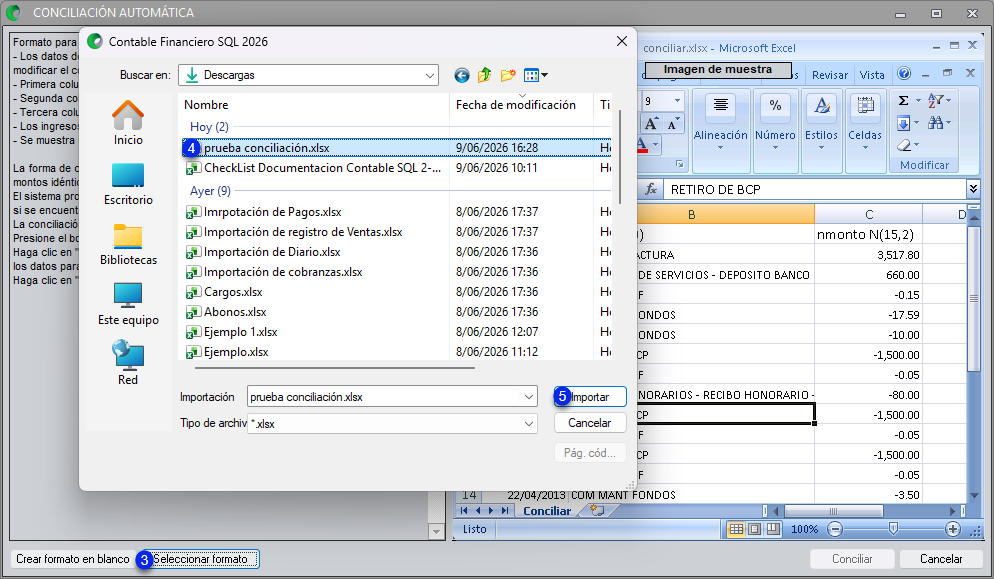Click the Excel zoom slider handle
This screenshot has width=994, height=579.
pyautogui.click(x=893, y=528)
